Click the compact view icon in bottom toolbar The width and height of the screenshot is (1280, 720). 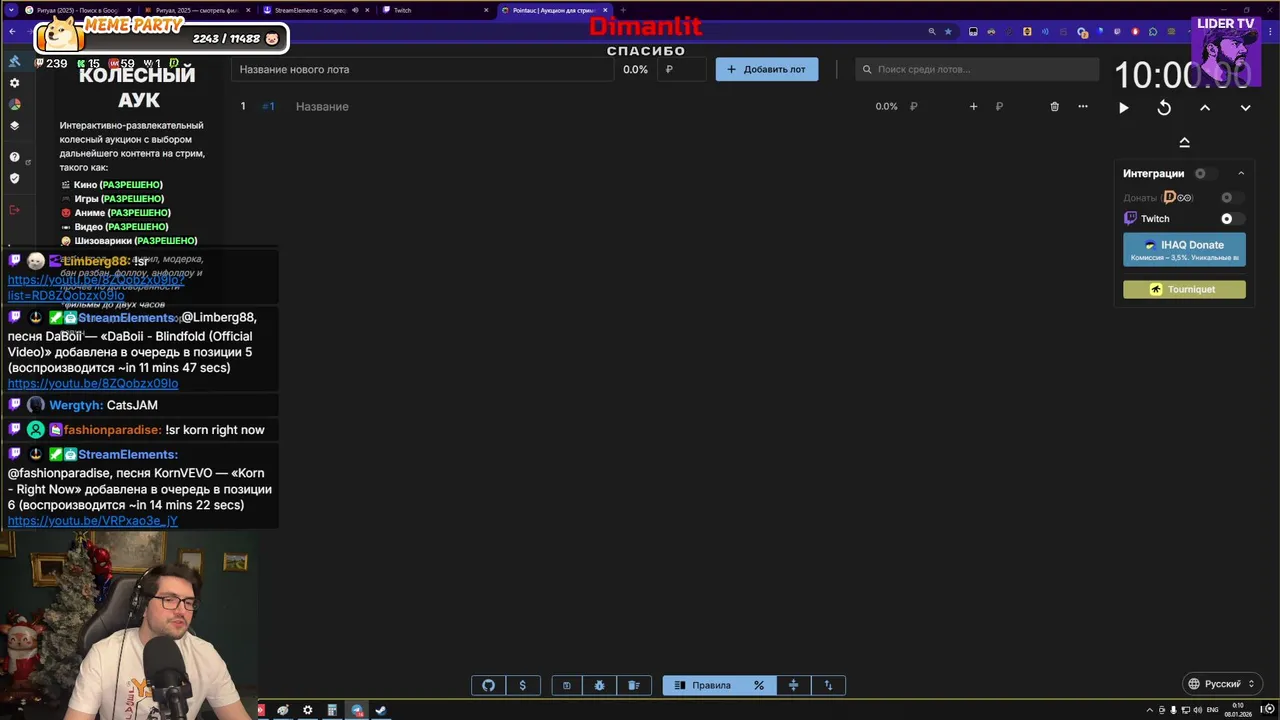[x=794, y=685]
